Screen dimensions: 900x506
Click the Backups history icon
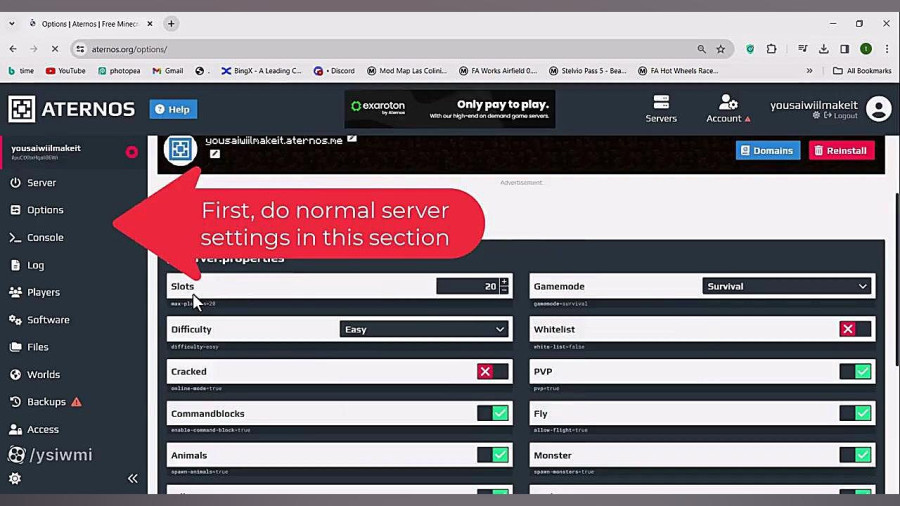coord(15,402)
